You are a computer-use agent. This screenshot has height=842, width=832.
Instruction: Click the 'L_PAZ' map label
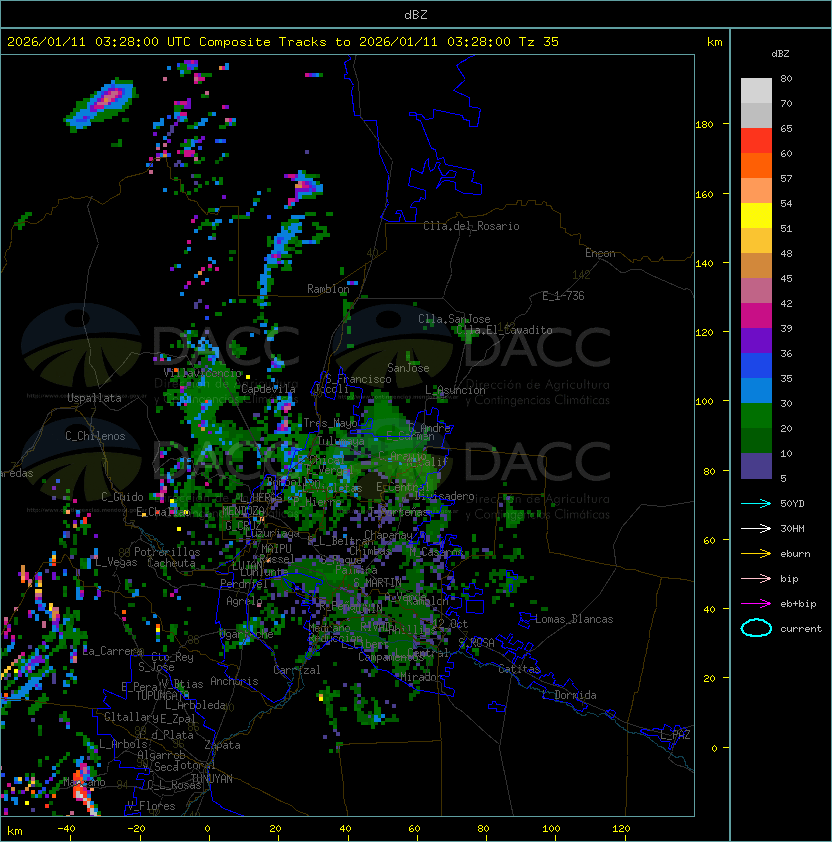[675, 735]
